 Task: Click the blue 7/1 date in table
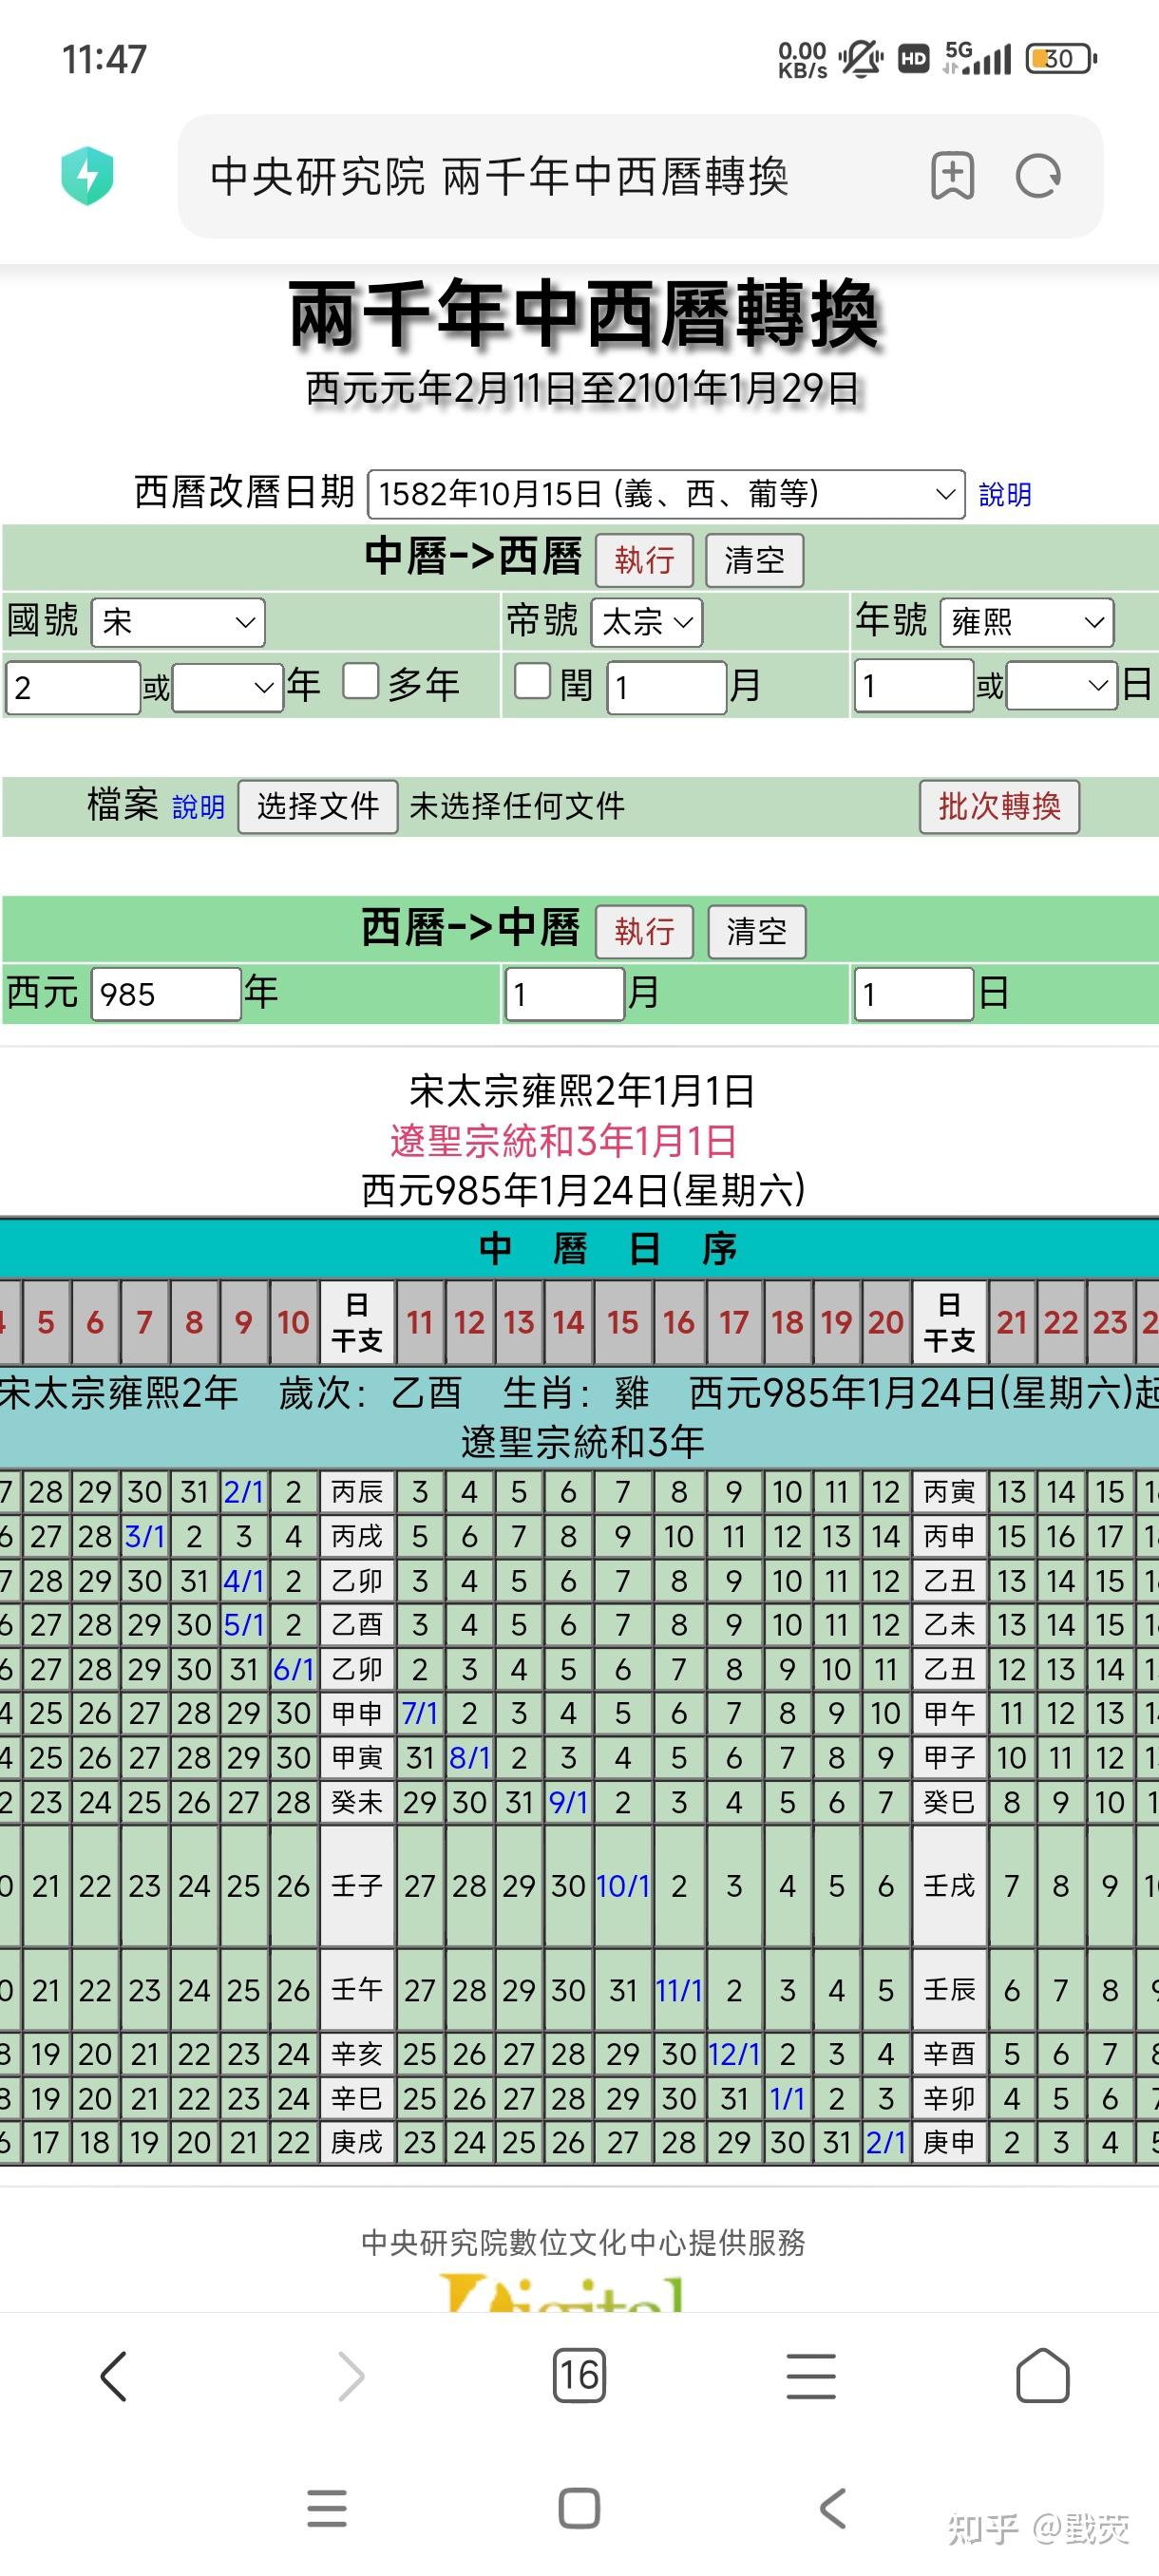pyautogui.click(x=419, y=1713)
